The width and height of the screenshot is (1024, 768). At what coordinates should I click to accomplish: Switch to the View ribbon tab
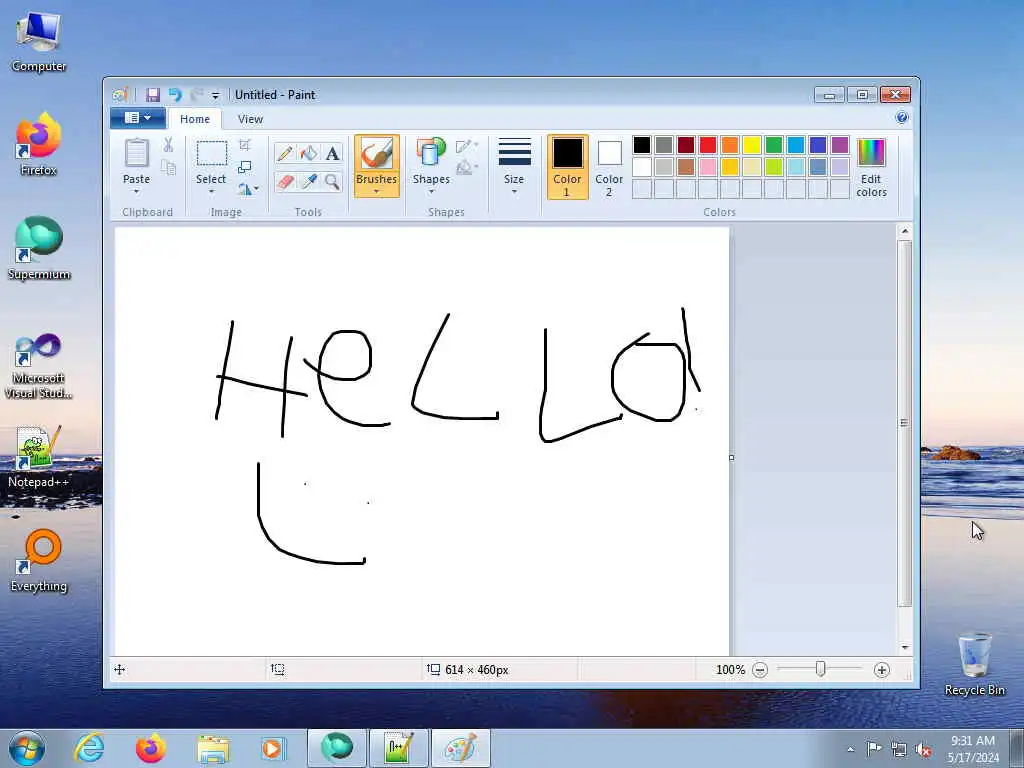(x=250, y=119)
